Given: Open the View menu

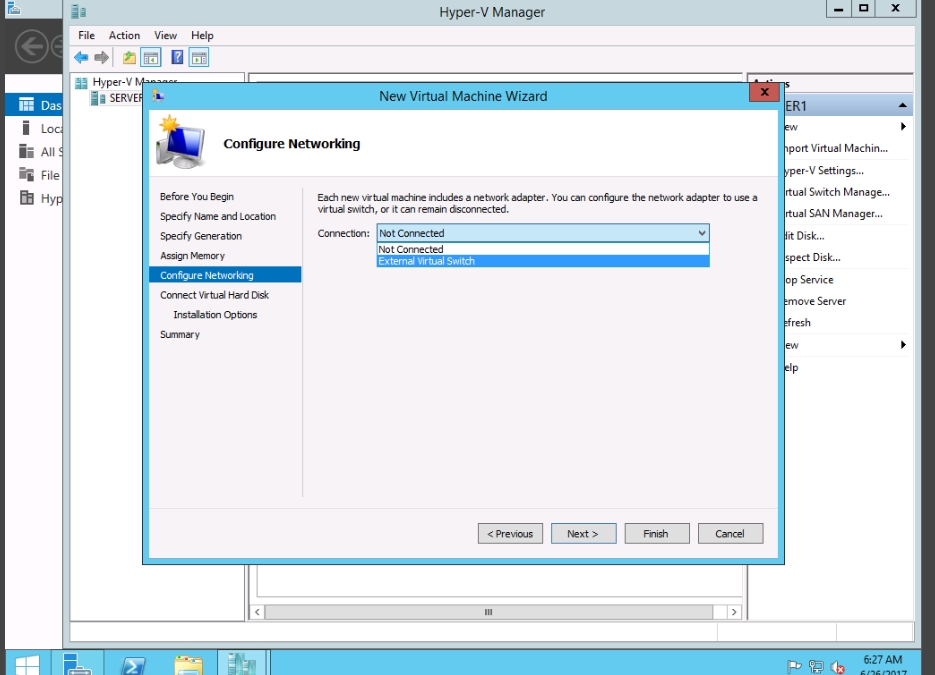Looking at the screenshot, I should 165,35.
